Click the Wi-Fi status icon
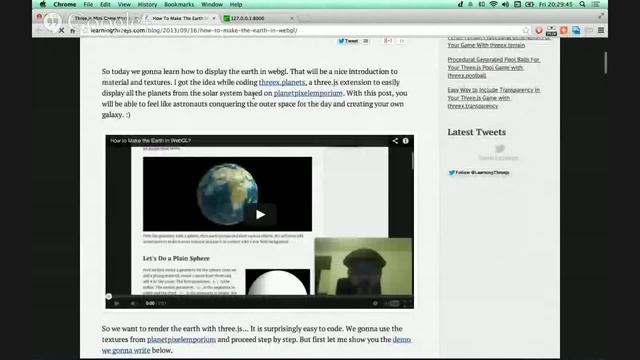 click(x=493, y=4)
